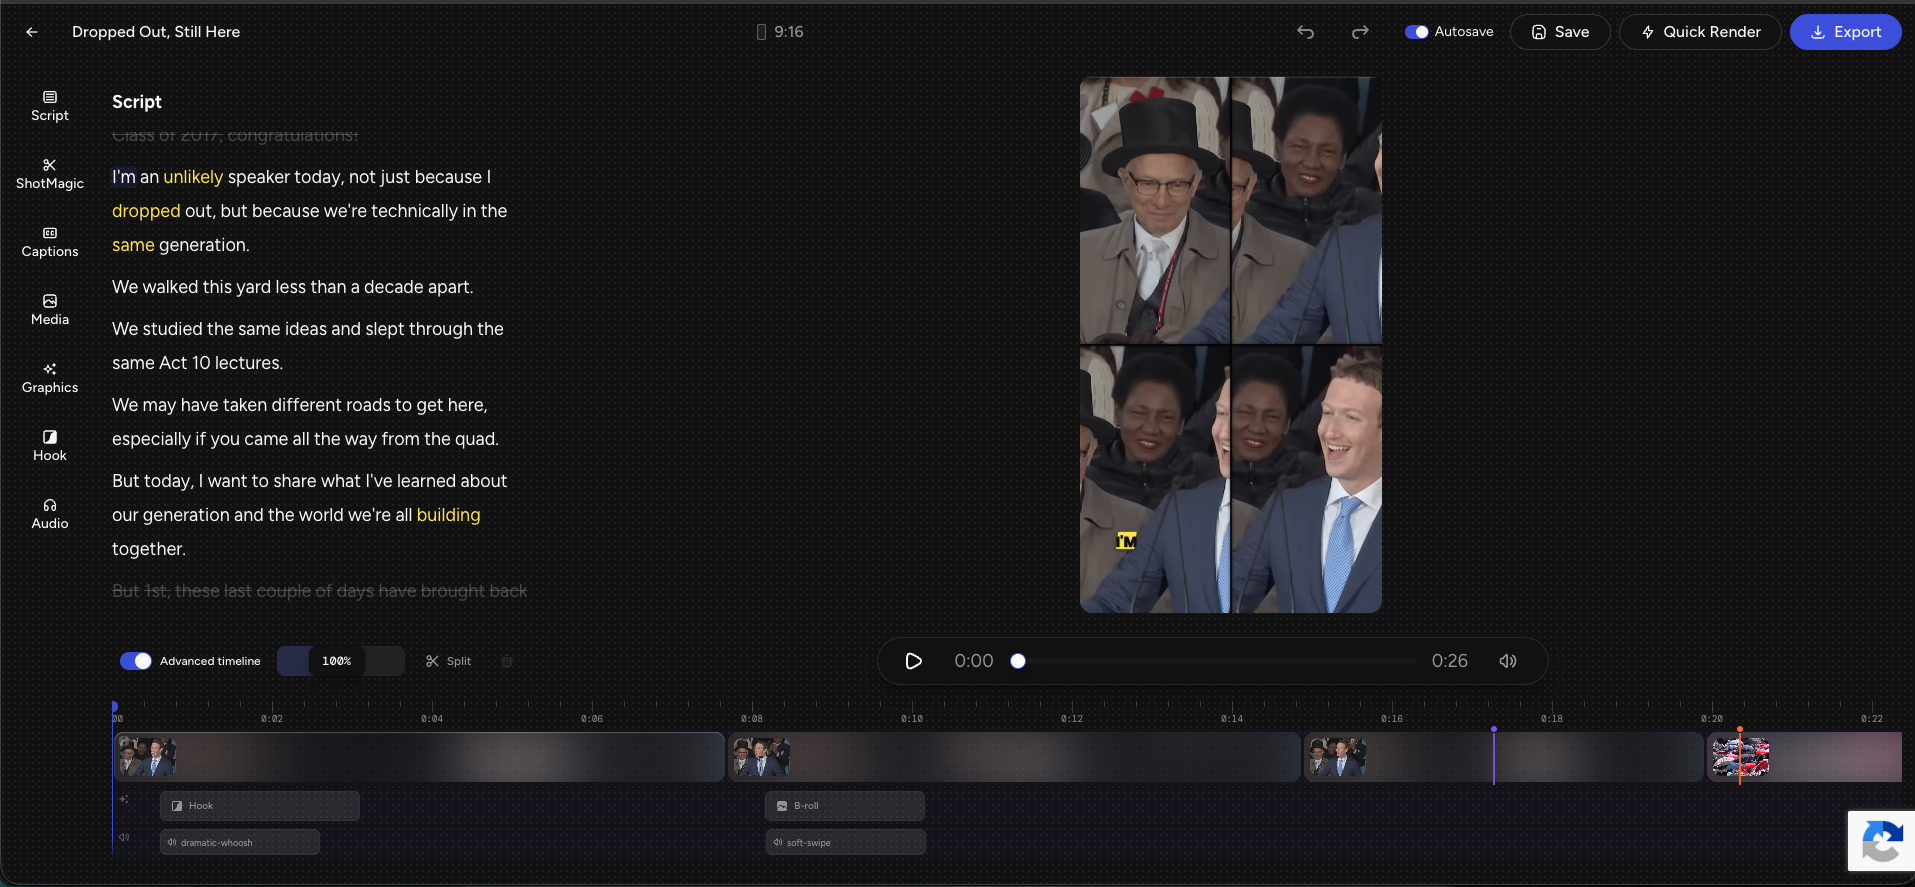Image resolution: width=1915 pixels, height=887 pixels.
Task: Play the video preview
Action: click(x=913, y=661)
